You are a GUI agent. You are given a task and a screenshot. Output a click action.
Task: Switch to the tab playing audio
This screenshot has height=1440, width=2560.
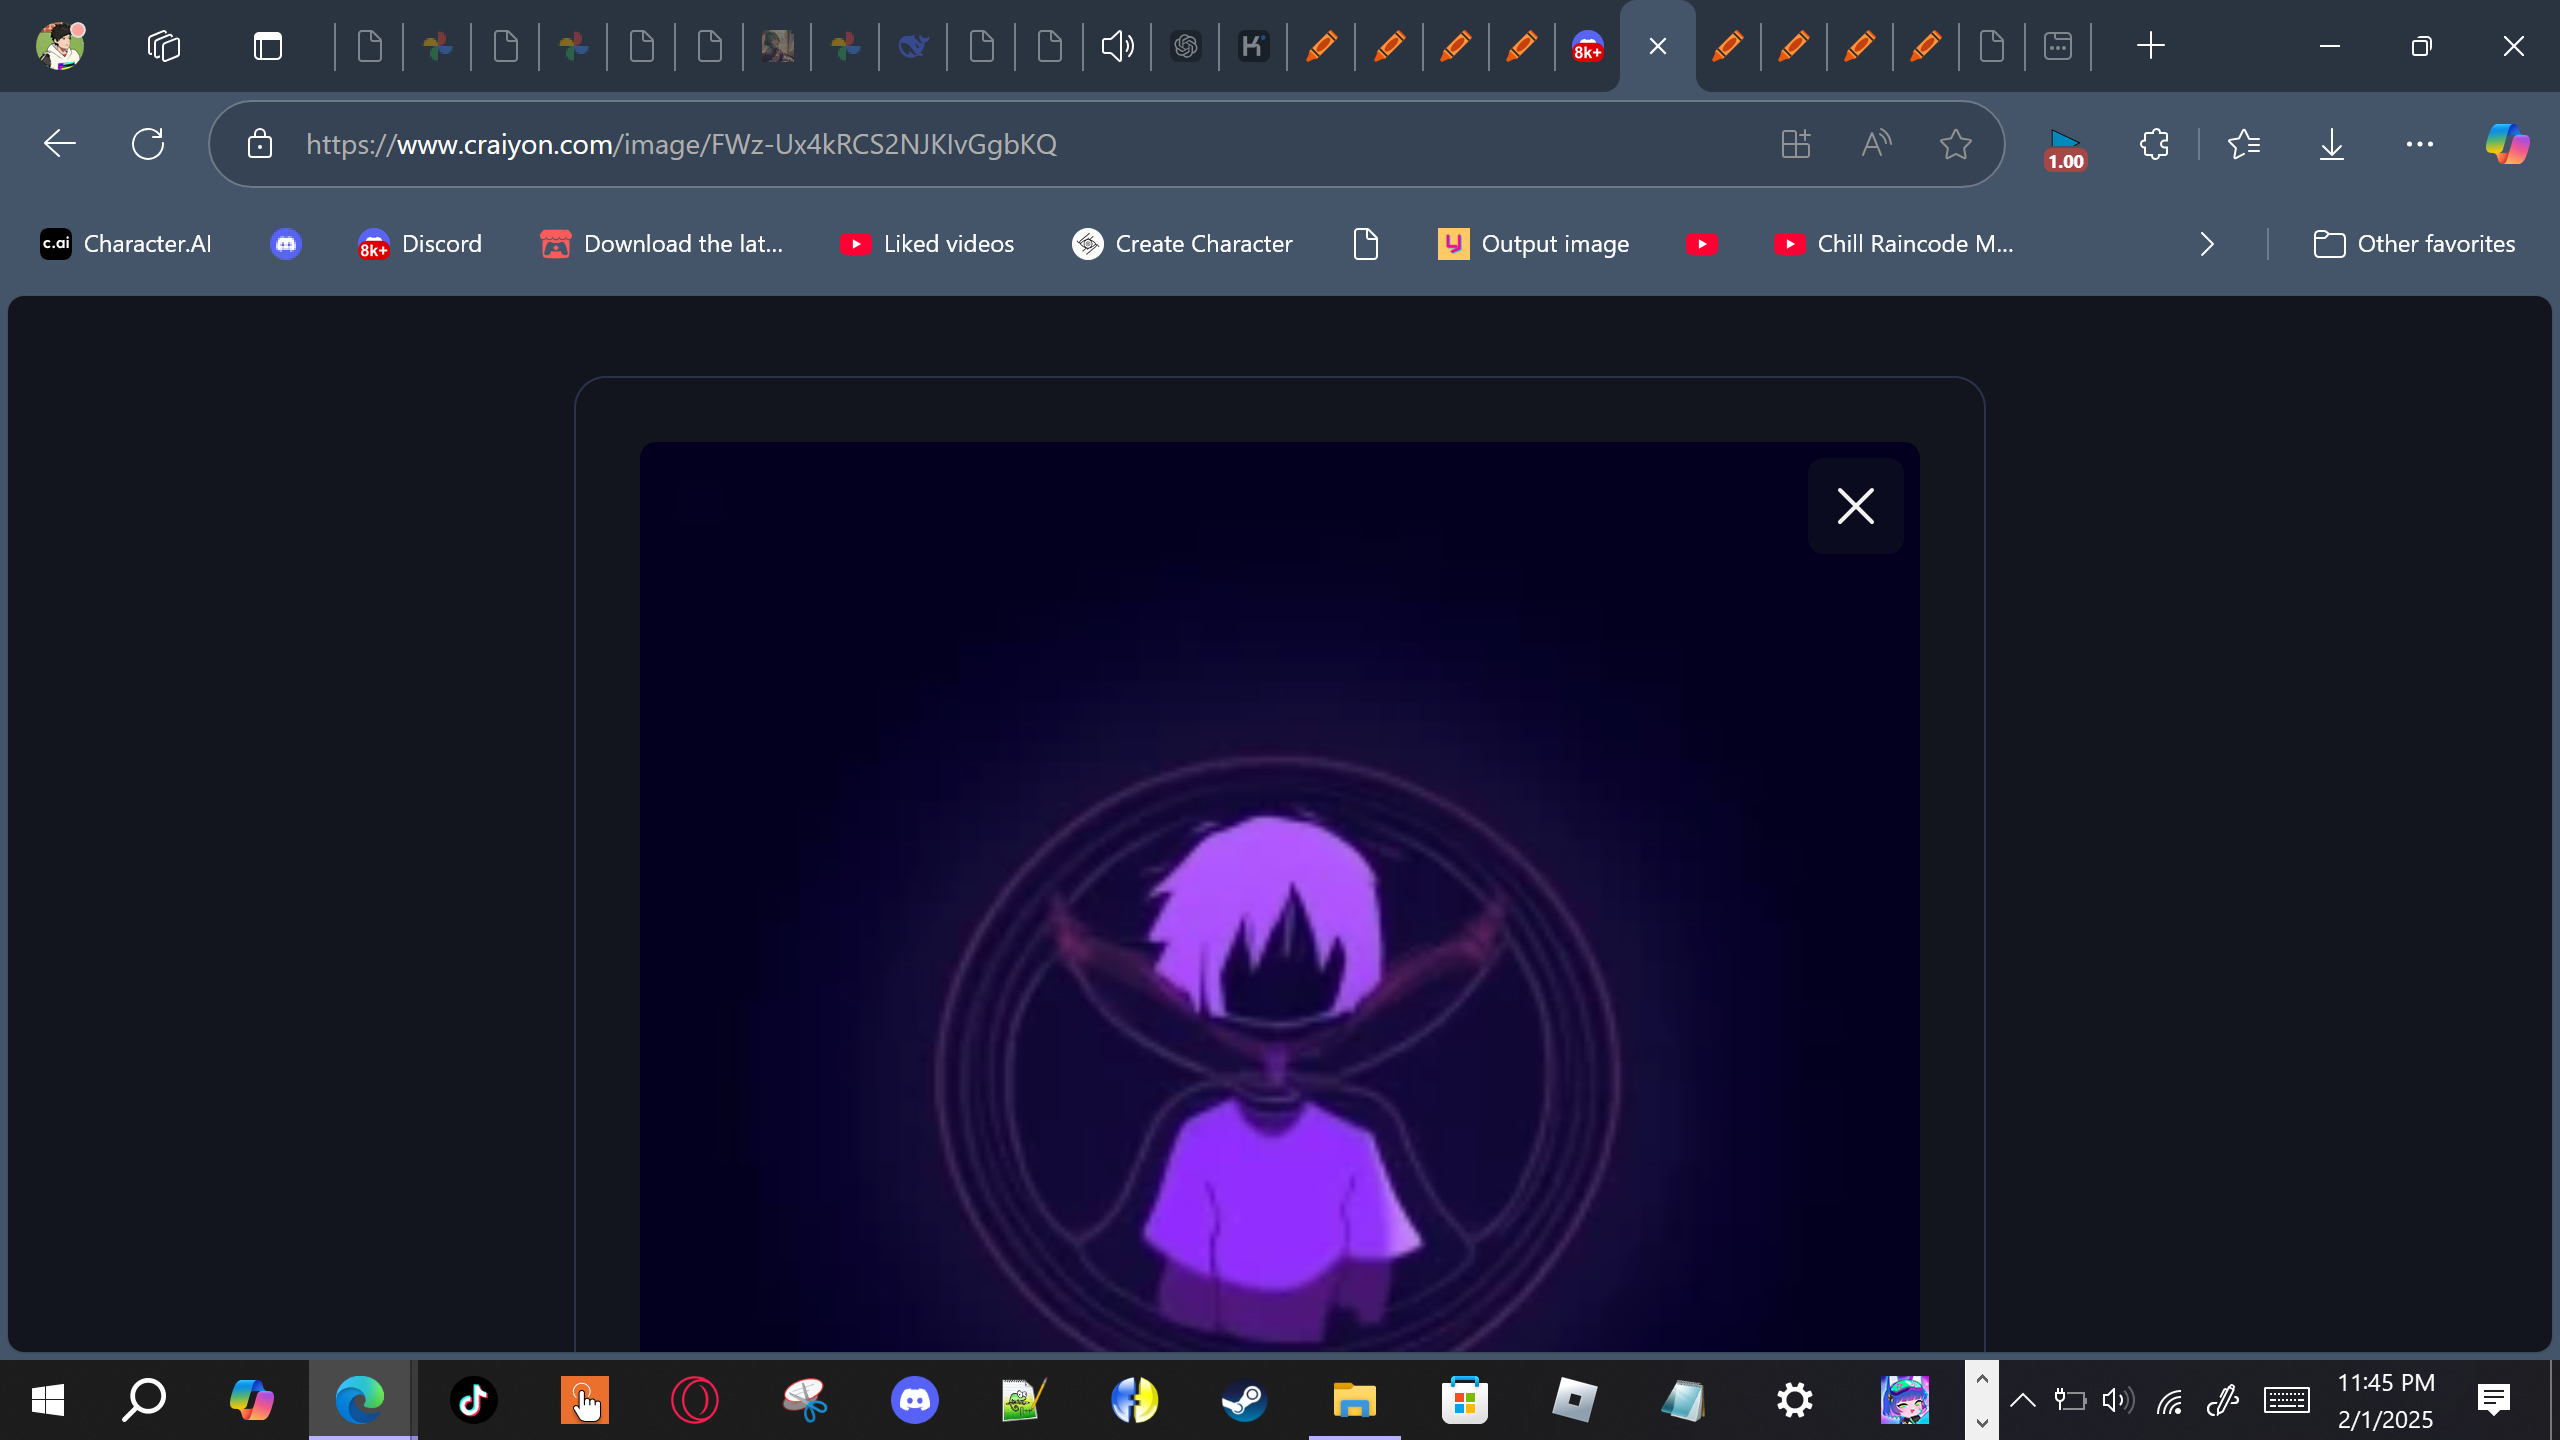[x=1117, y=46]
